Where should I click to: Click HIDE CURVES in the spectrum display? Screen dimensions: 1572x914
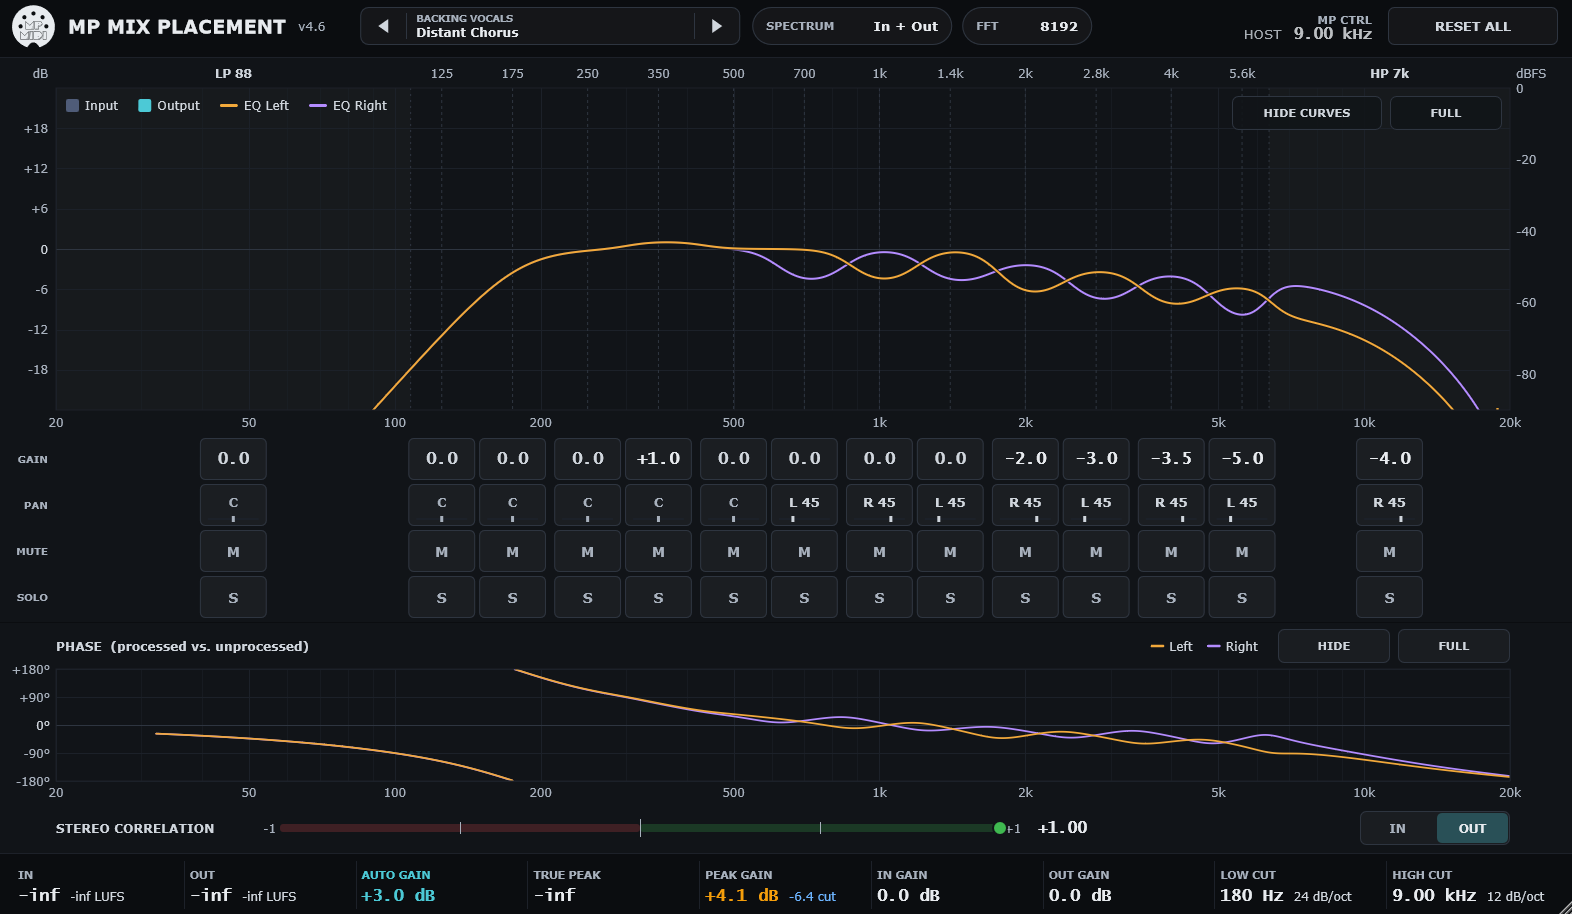pos(1306,113)
